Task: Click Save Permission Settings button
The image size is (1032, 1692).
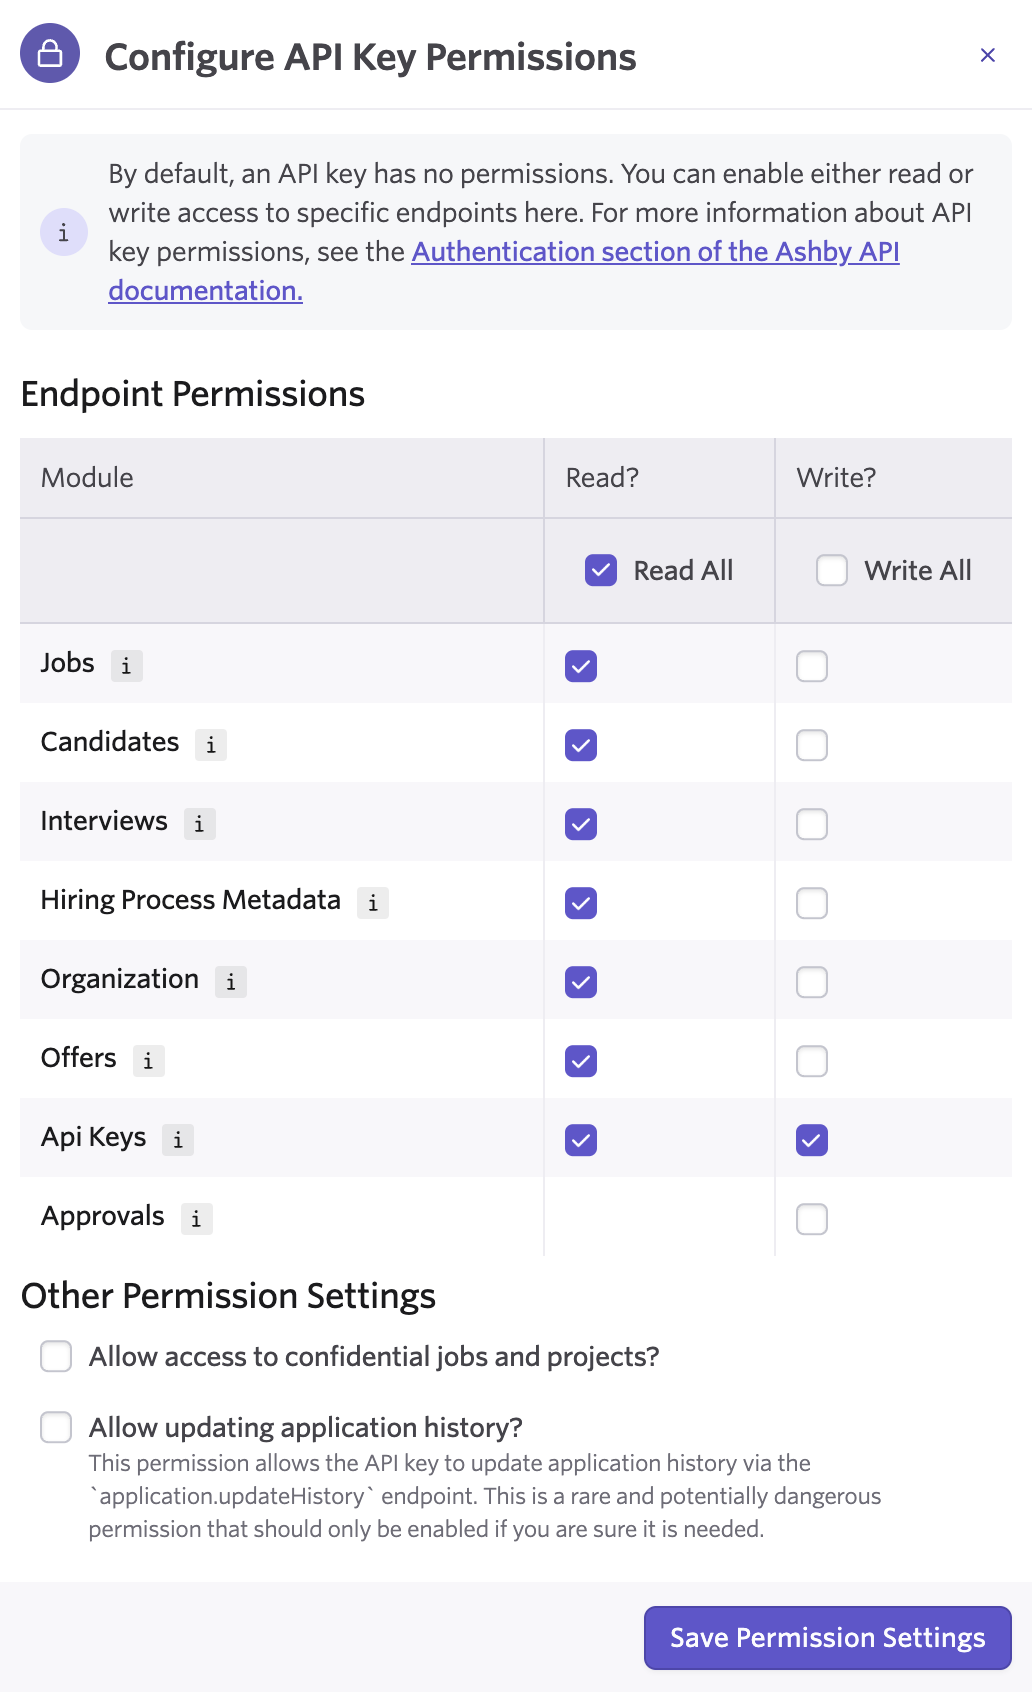Action: point(827,1638)
